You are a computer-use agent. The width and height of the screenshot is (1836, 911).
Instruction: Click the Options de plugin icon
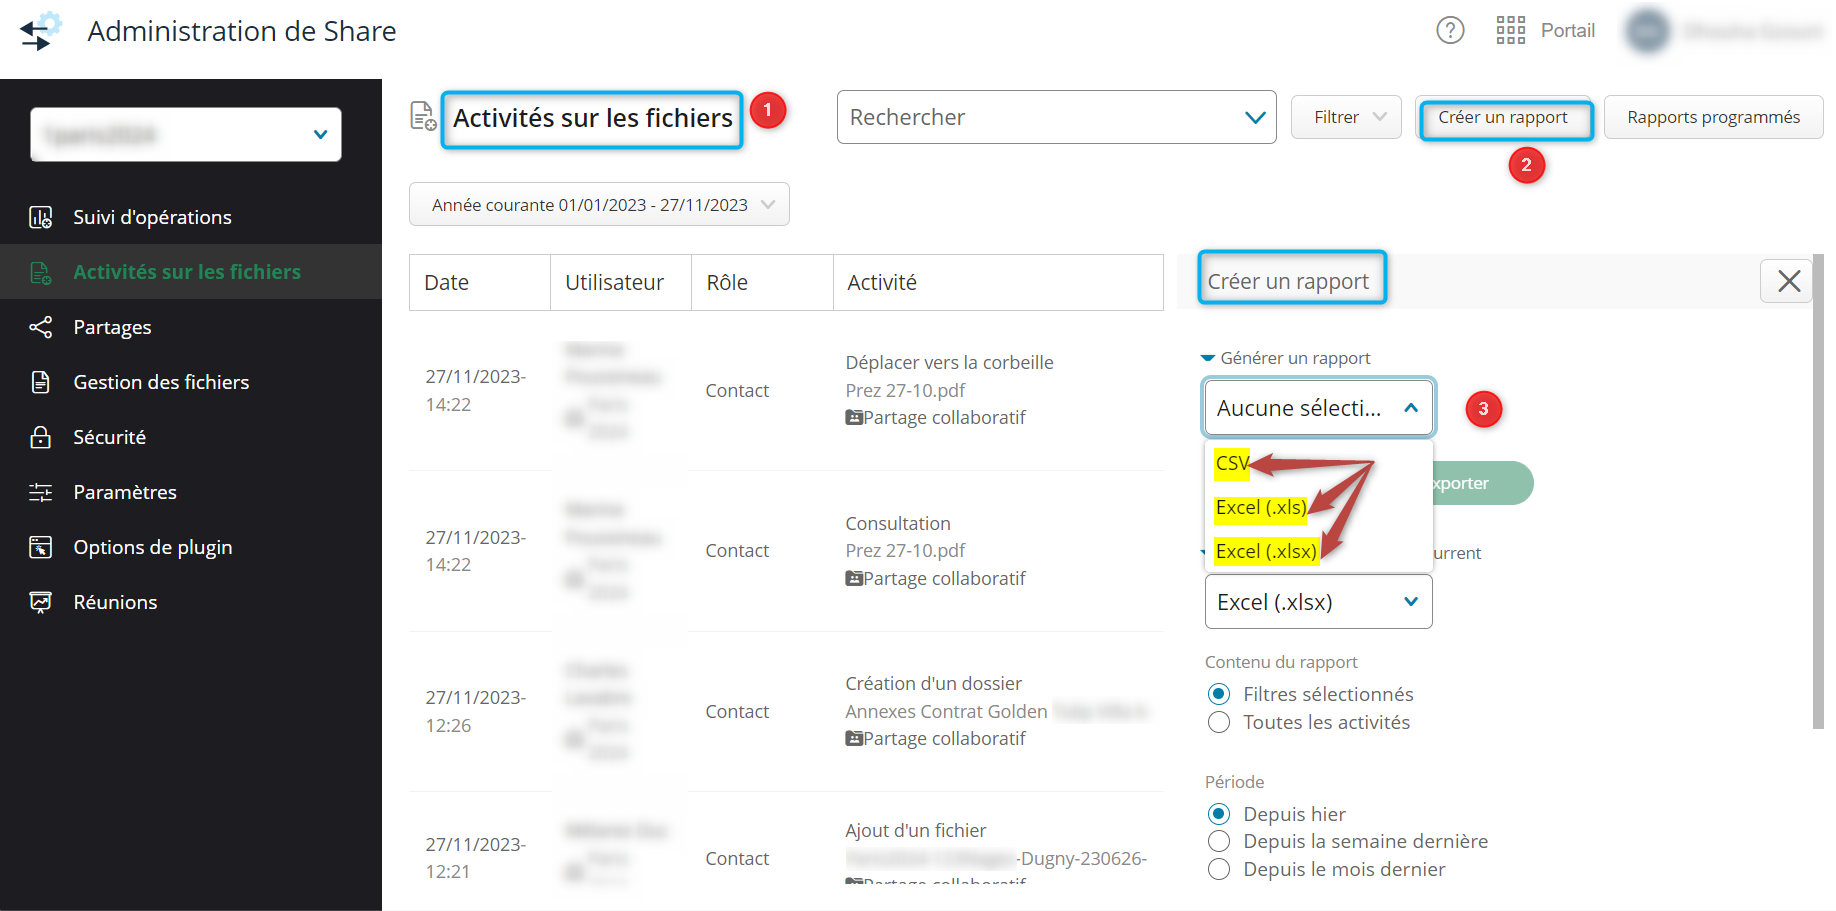[x=40, y=547]
